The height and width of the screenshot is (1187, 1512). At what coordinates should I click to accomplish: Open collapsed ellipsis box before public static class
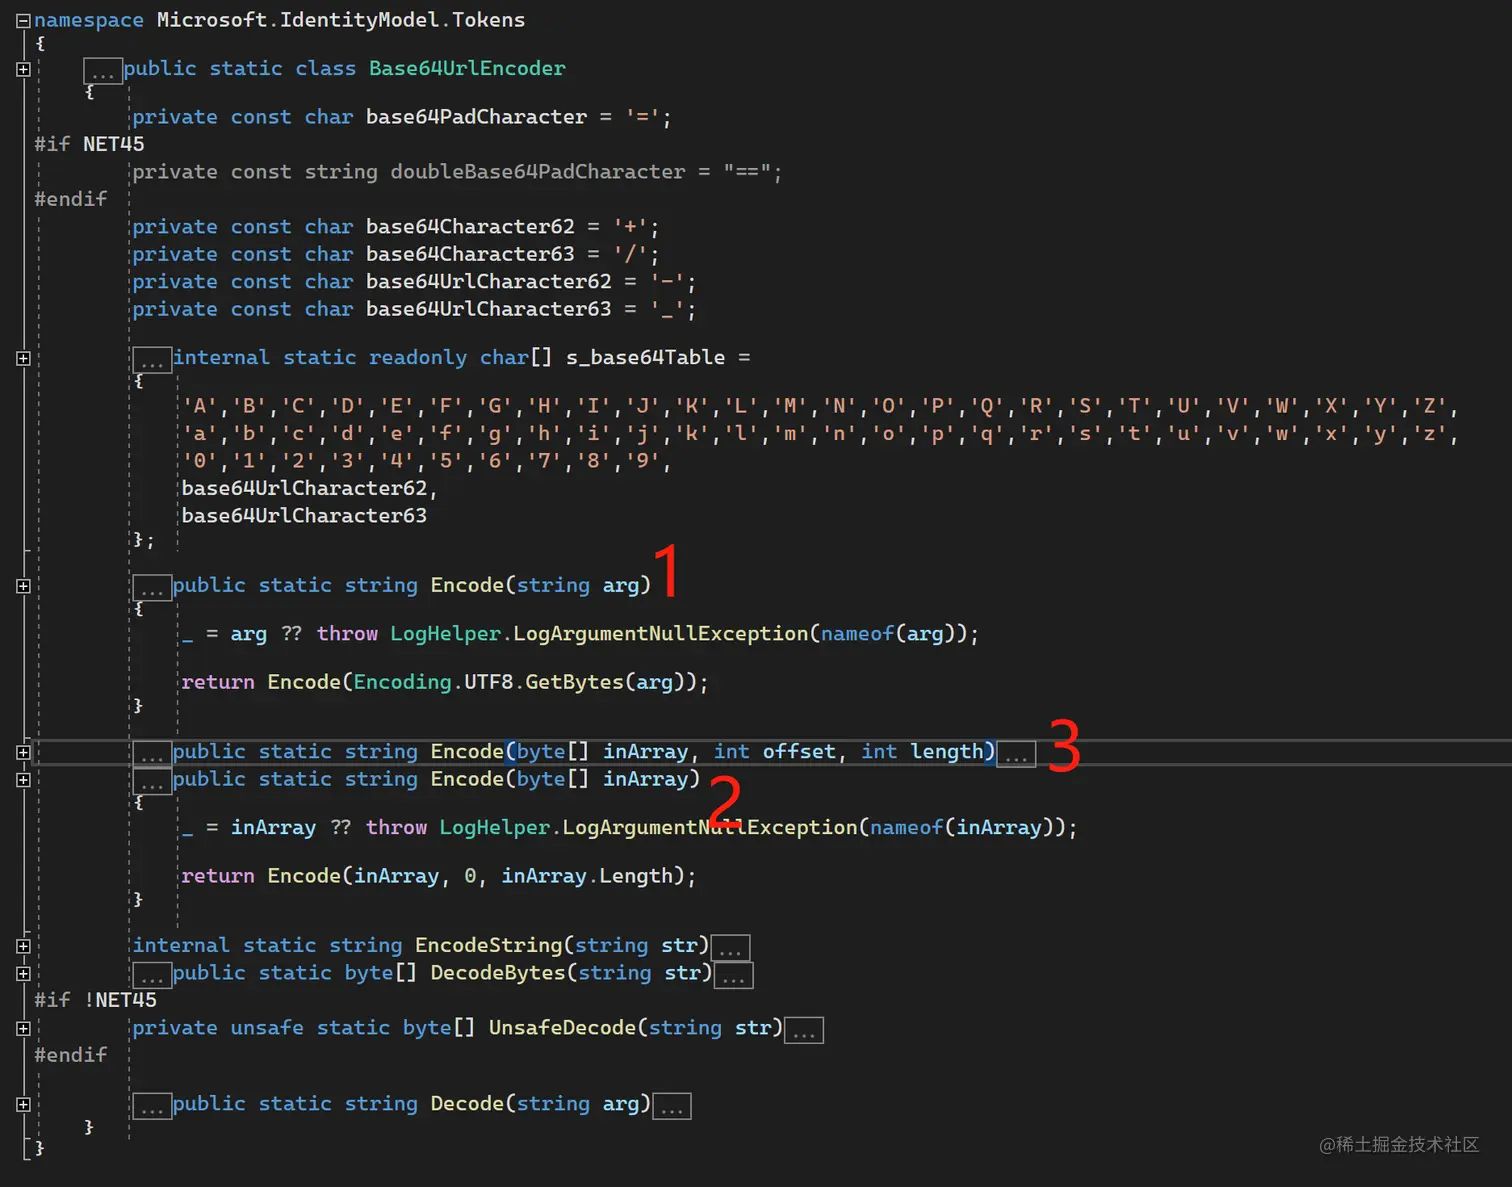coord(103,71)
